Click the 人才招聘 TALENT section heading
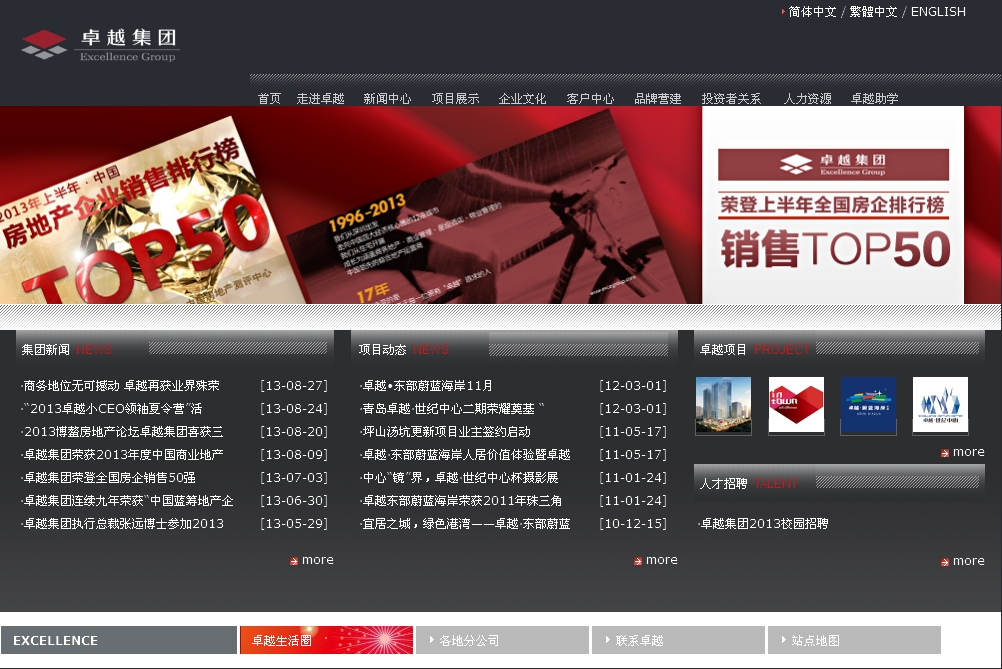1002x669 pixels. [748, 484]
